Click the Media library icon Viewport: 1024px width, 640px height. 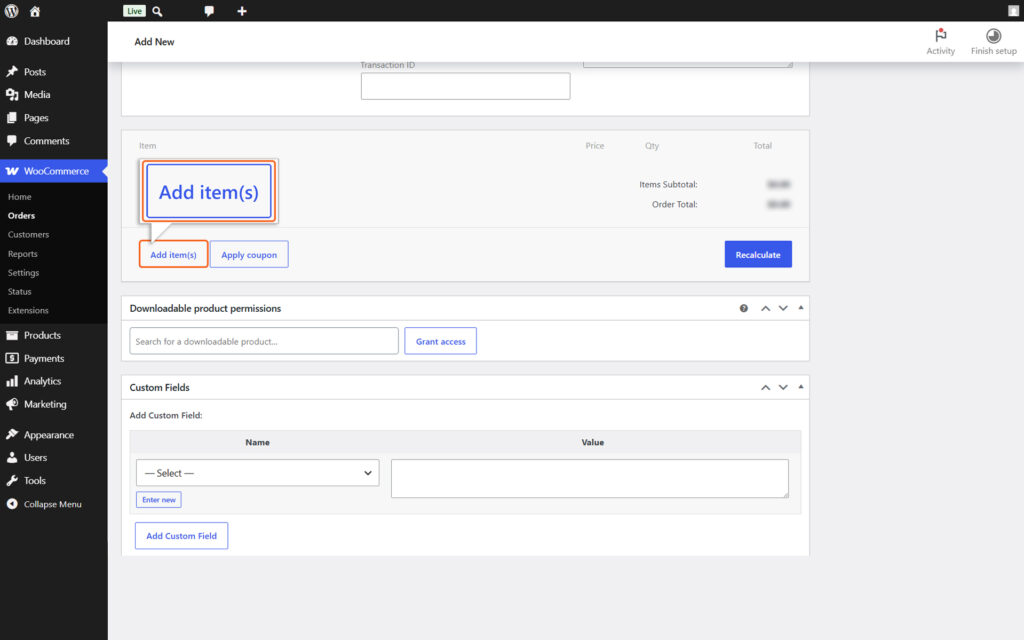12,95
